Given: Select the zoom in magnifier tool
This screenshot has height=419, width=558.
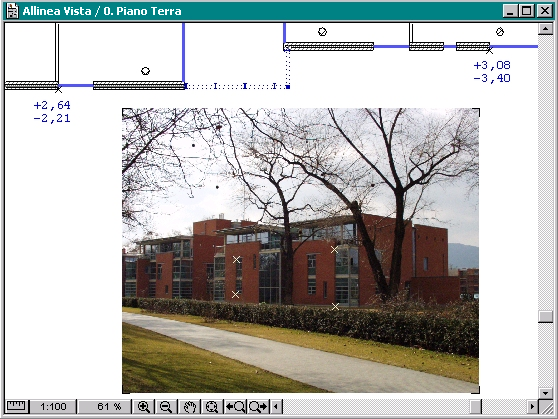Looking at the screenshot, I should [x=143, y=407].
